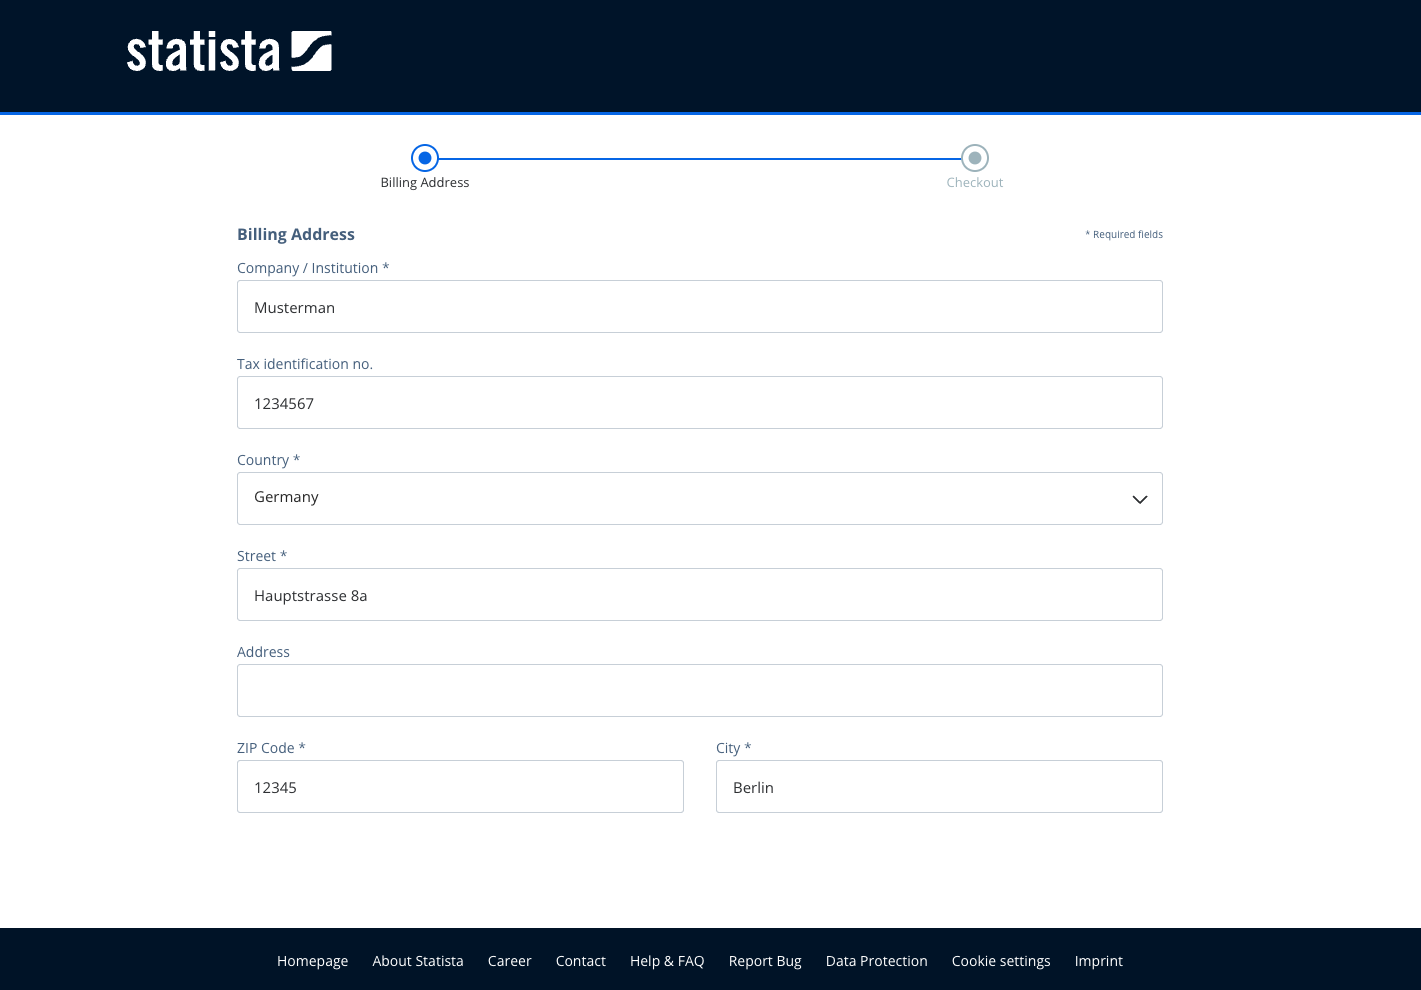Focus the City field containing Berlin
This screenshot has width=1421, height=990.
[939, 787]
